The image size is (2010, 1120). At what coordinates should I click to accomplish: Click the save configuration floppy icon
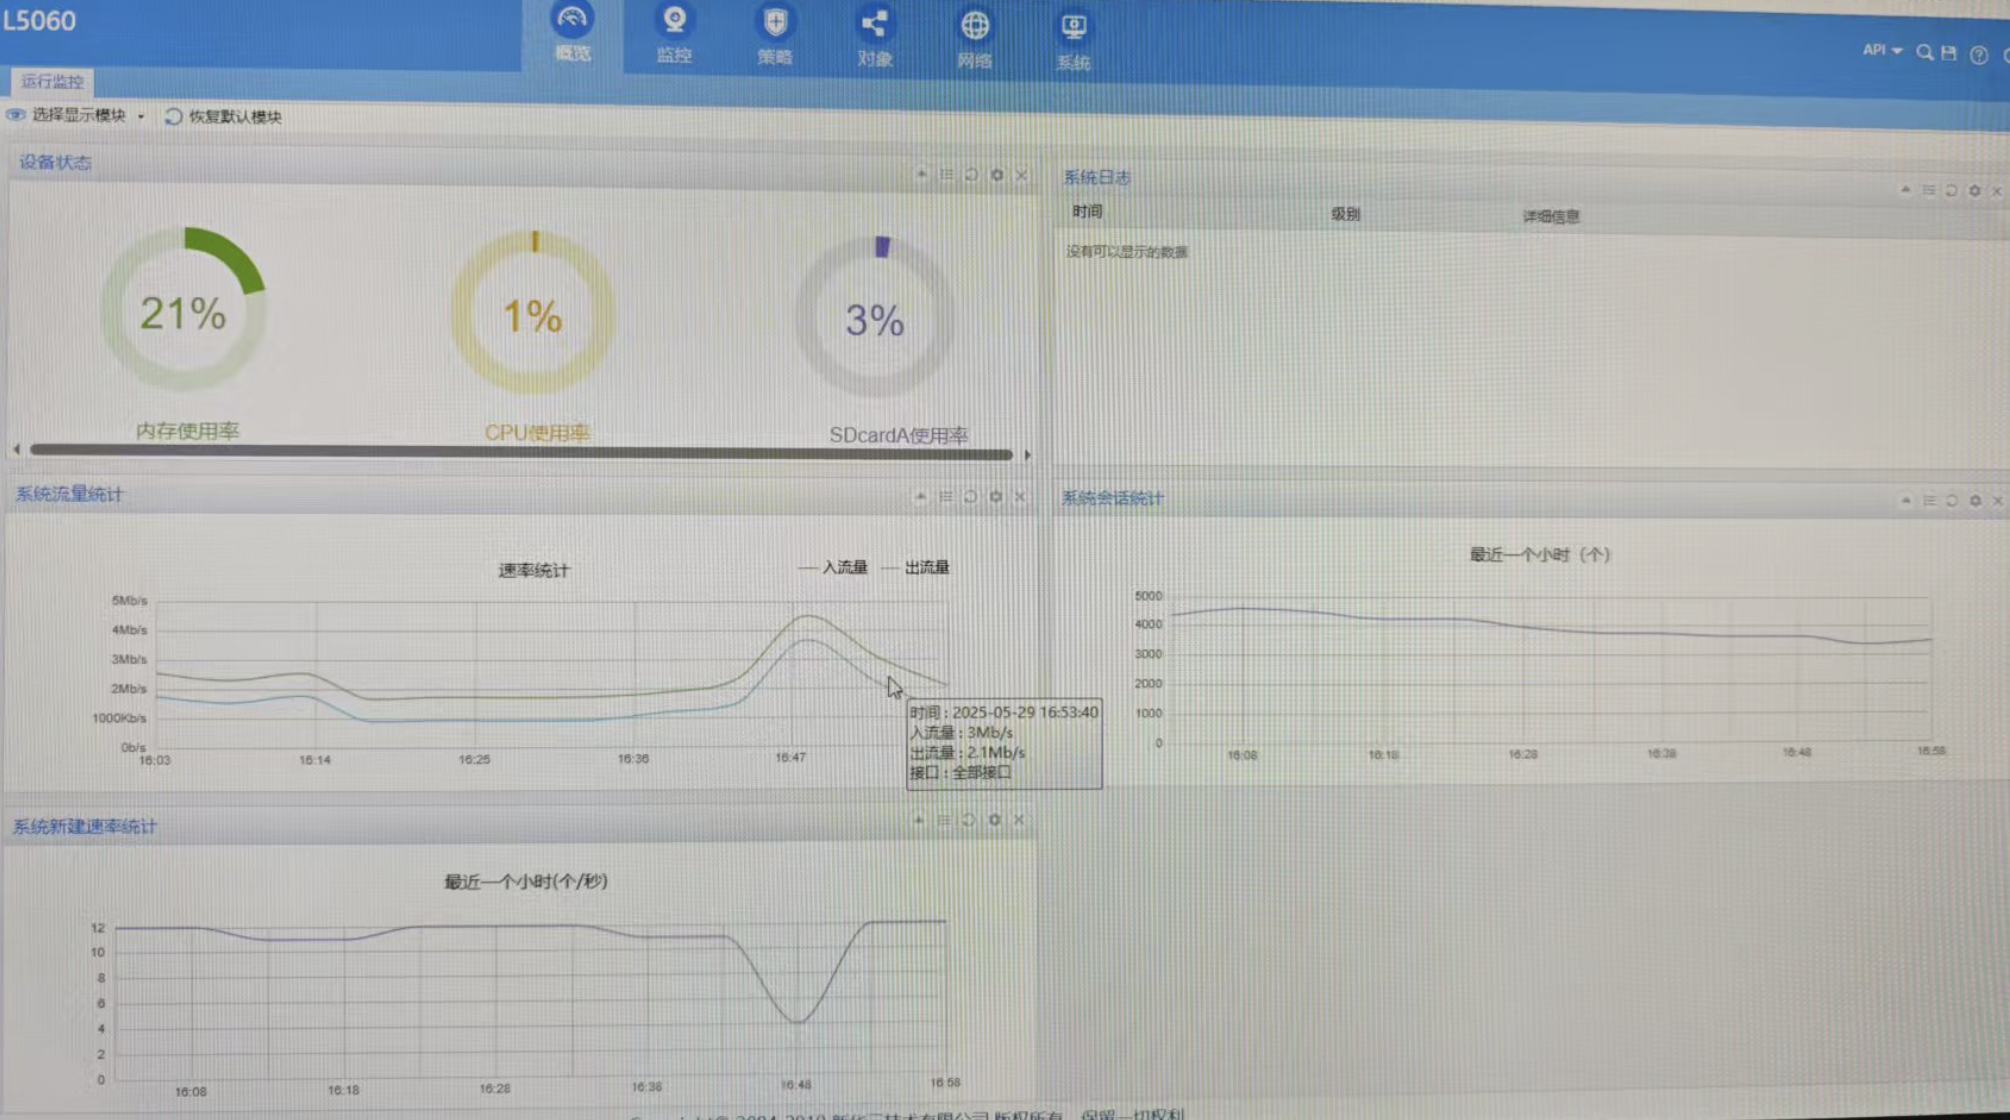tap(1949, 53)
